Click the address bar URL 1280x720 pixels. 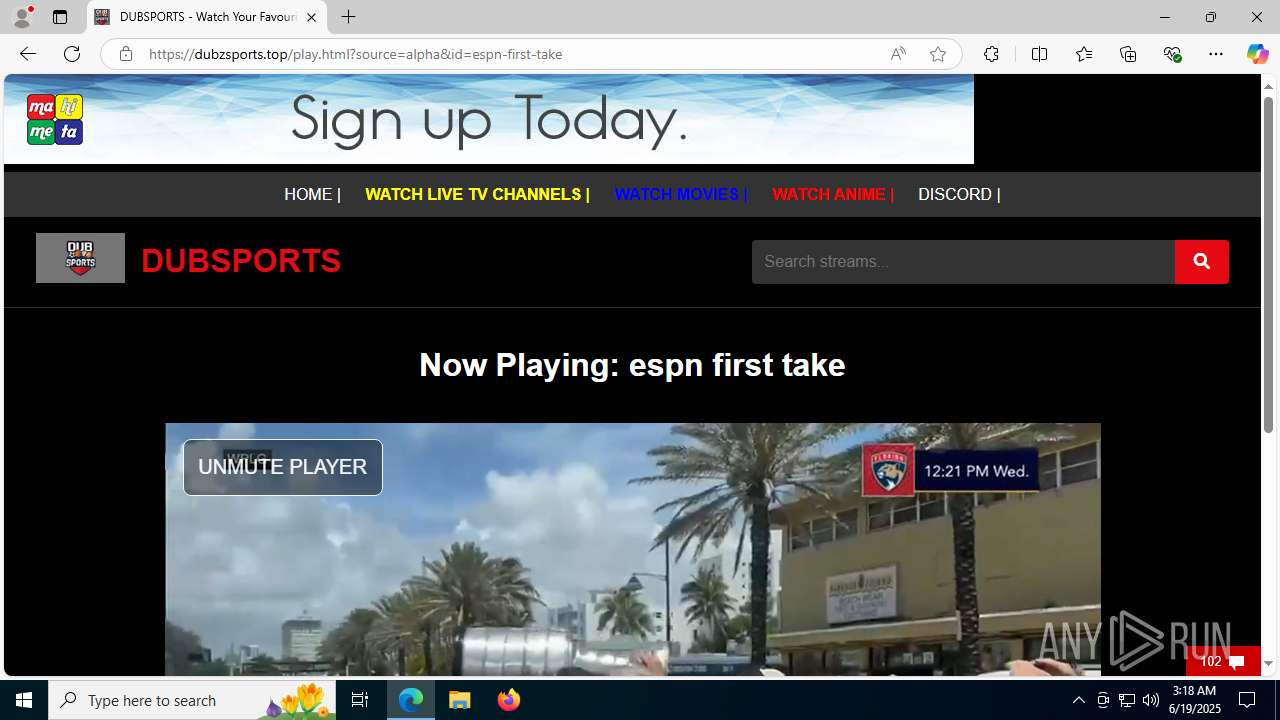point(355,54)
